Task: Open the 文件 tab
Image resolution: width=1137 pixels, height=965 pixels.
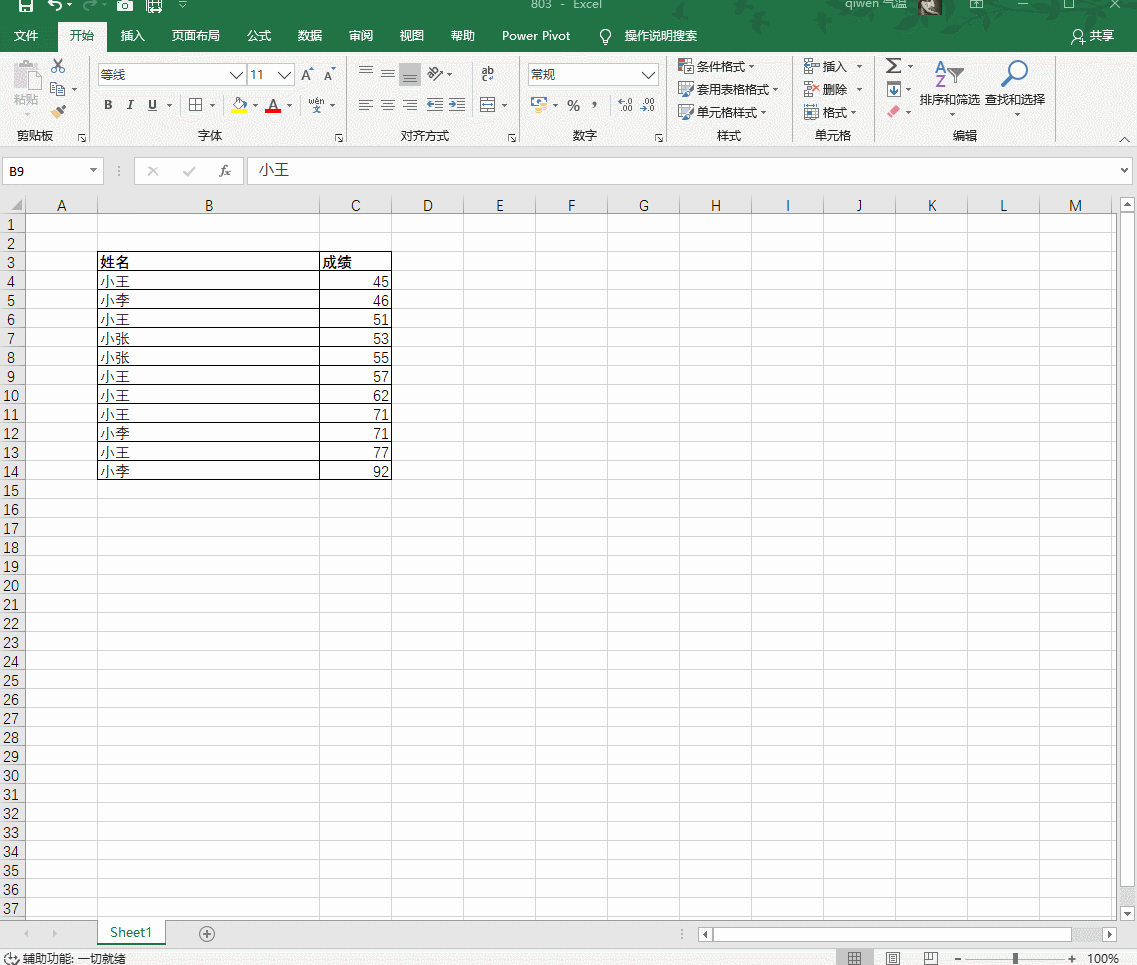Action: (26, 36)
